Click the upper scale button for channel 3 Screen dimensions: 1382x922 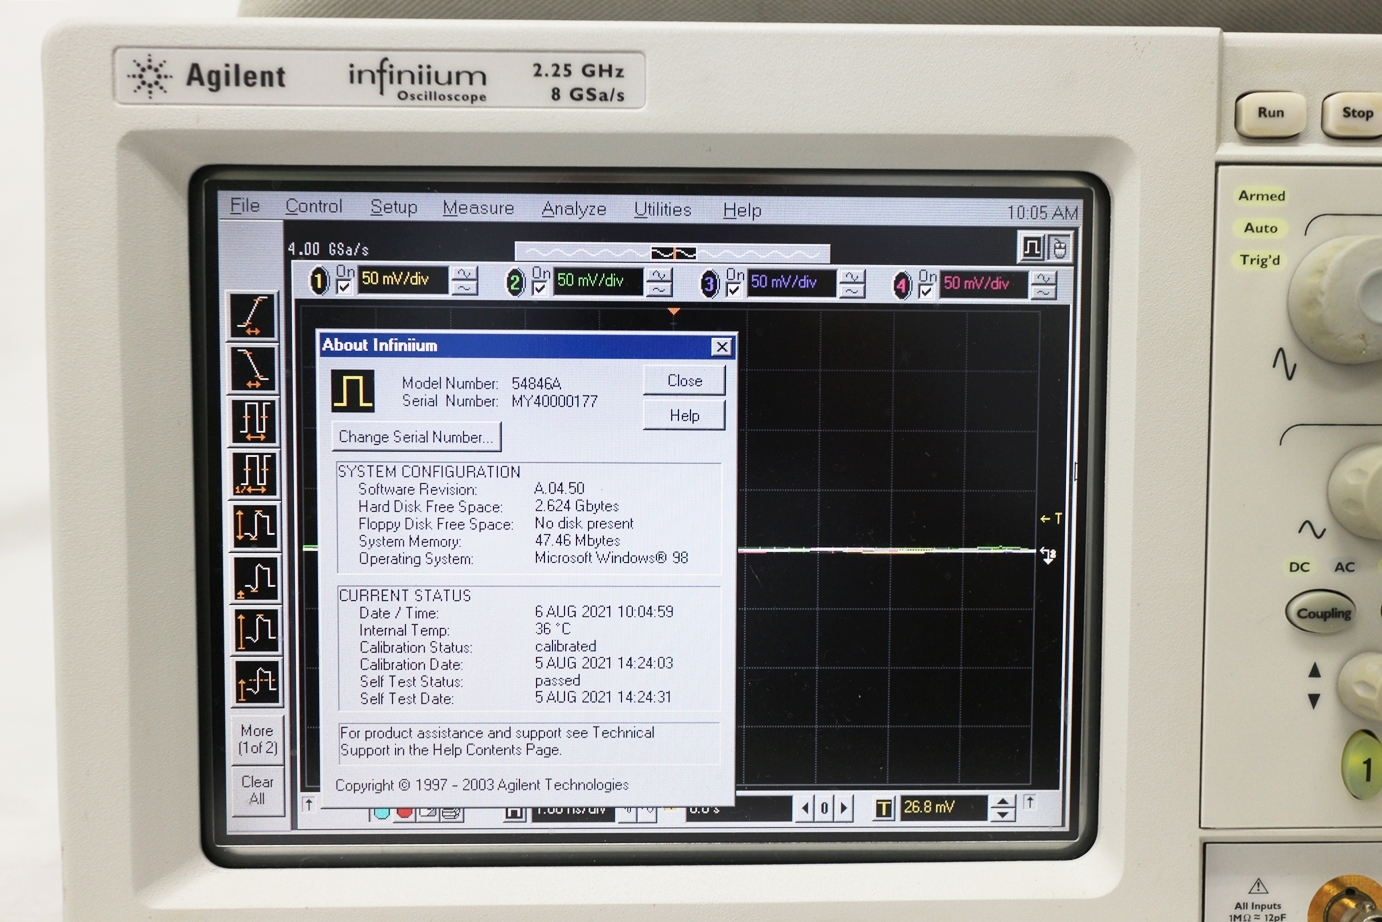click(x=852, y=277)
